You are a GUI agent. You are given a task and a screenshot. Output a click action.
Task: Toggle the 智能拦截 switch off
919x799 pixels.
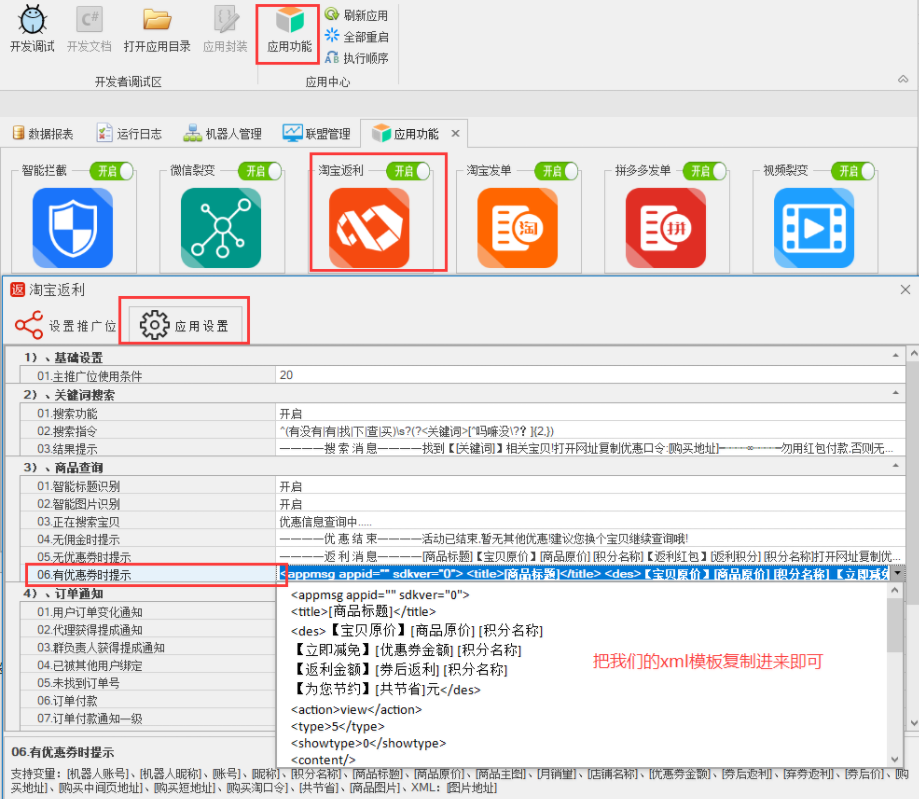click(x=112, y=171)
